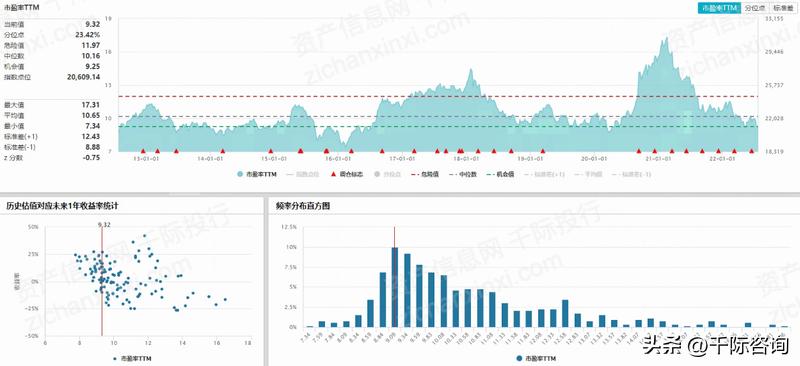Select the rightmost red rebalance marker on timeline
Viewport: 800px width, 366px height.
[751, 151]
